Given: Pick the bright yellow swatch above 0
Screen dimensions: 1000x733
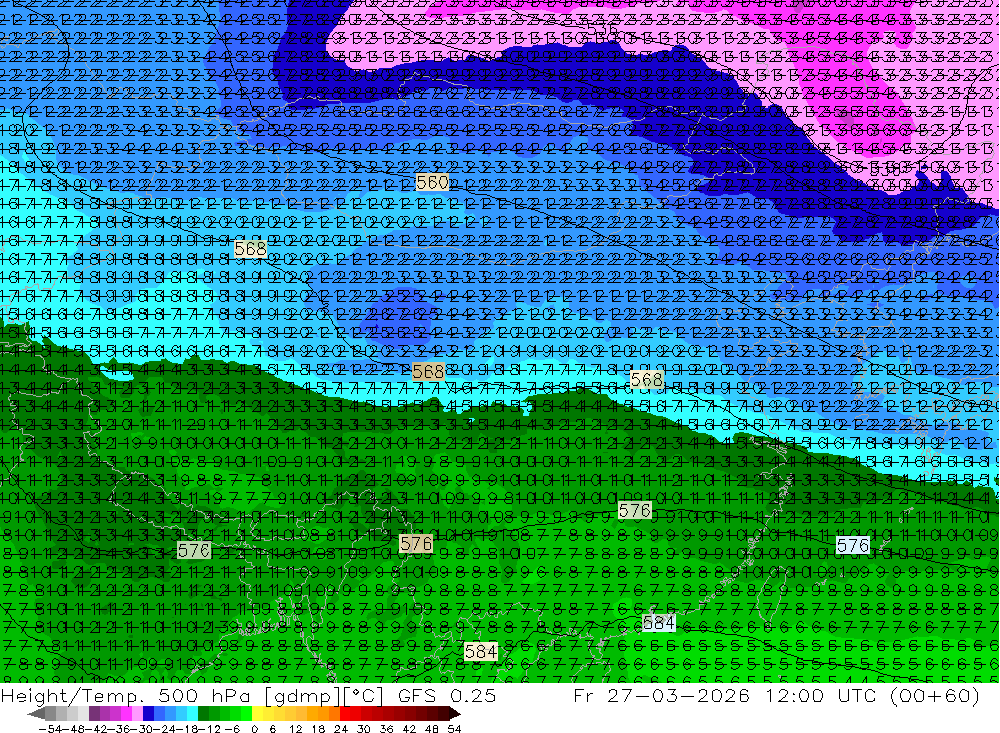Looking at the screenshot, I should [x=258, y=714].
